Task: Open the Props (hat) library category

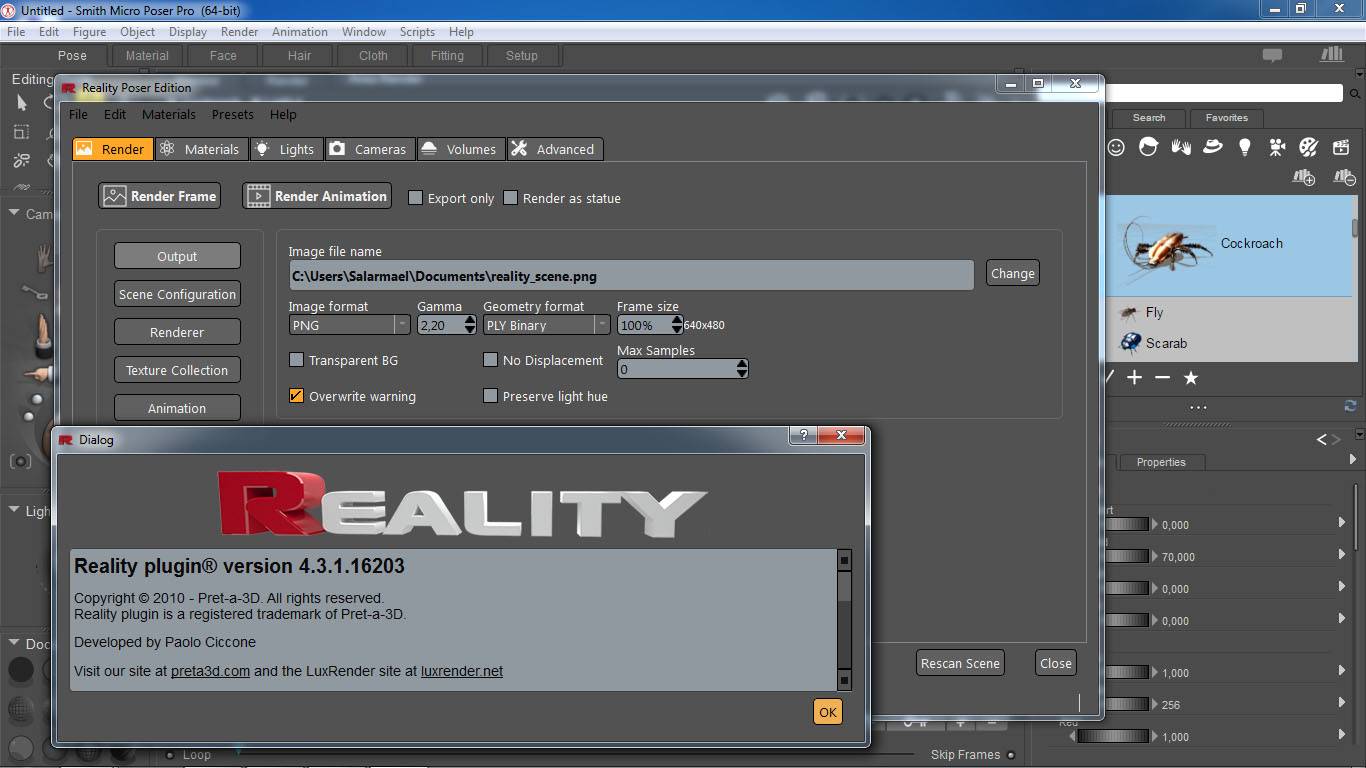Action: 1212,147
